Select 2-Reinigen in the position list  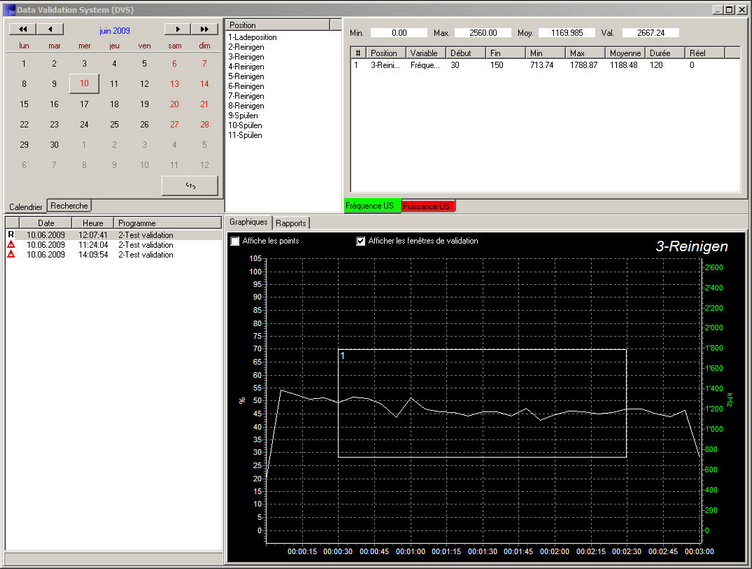tap(246, 47)
